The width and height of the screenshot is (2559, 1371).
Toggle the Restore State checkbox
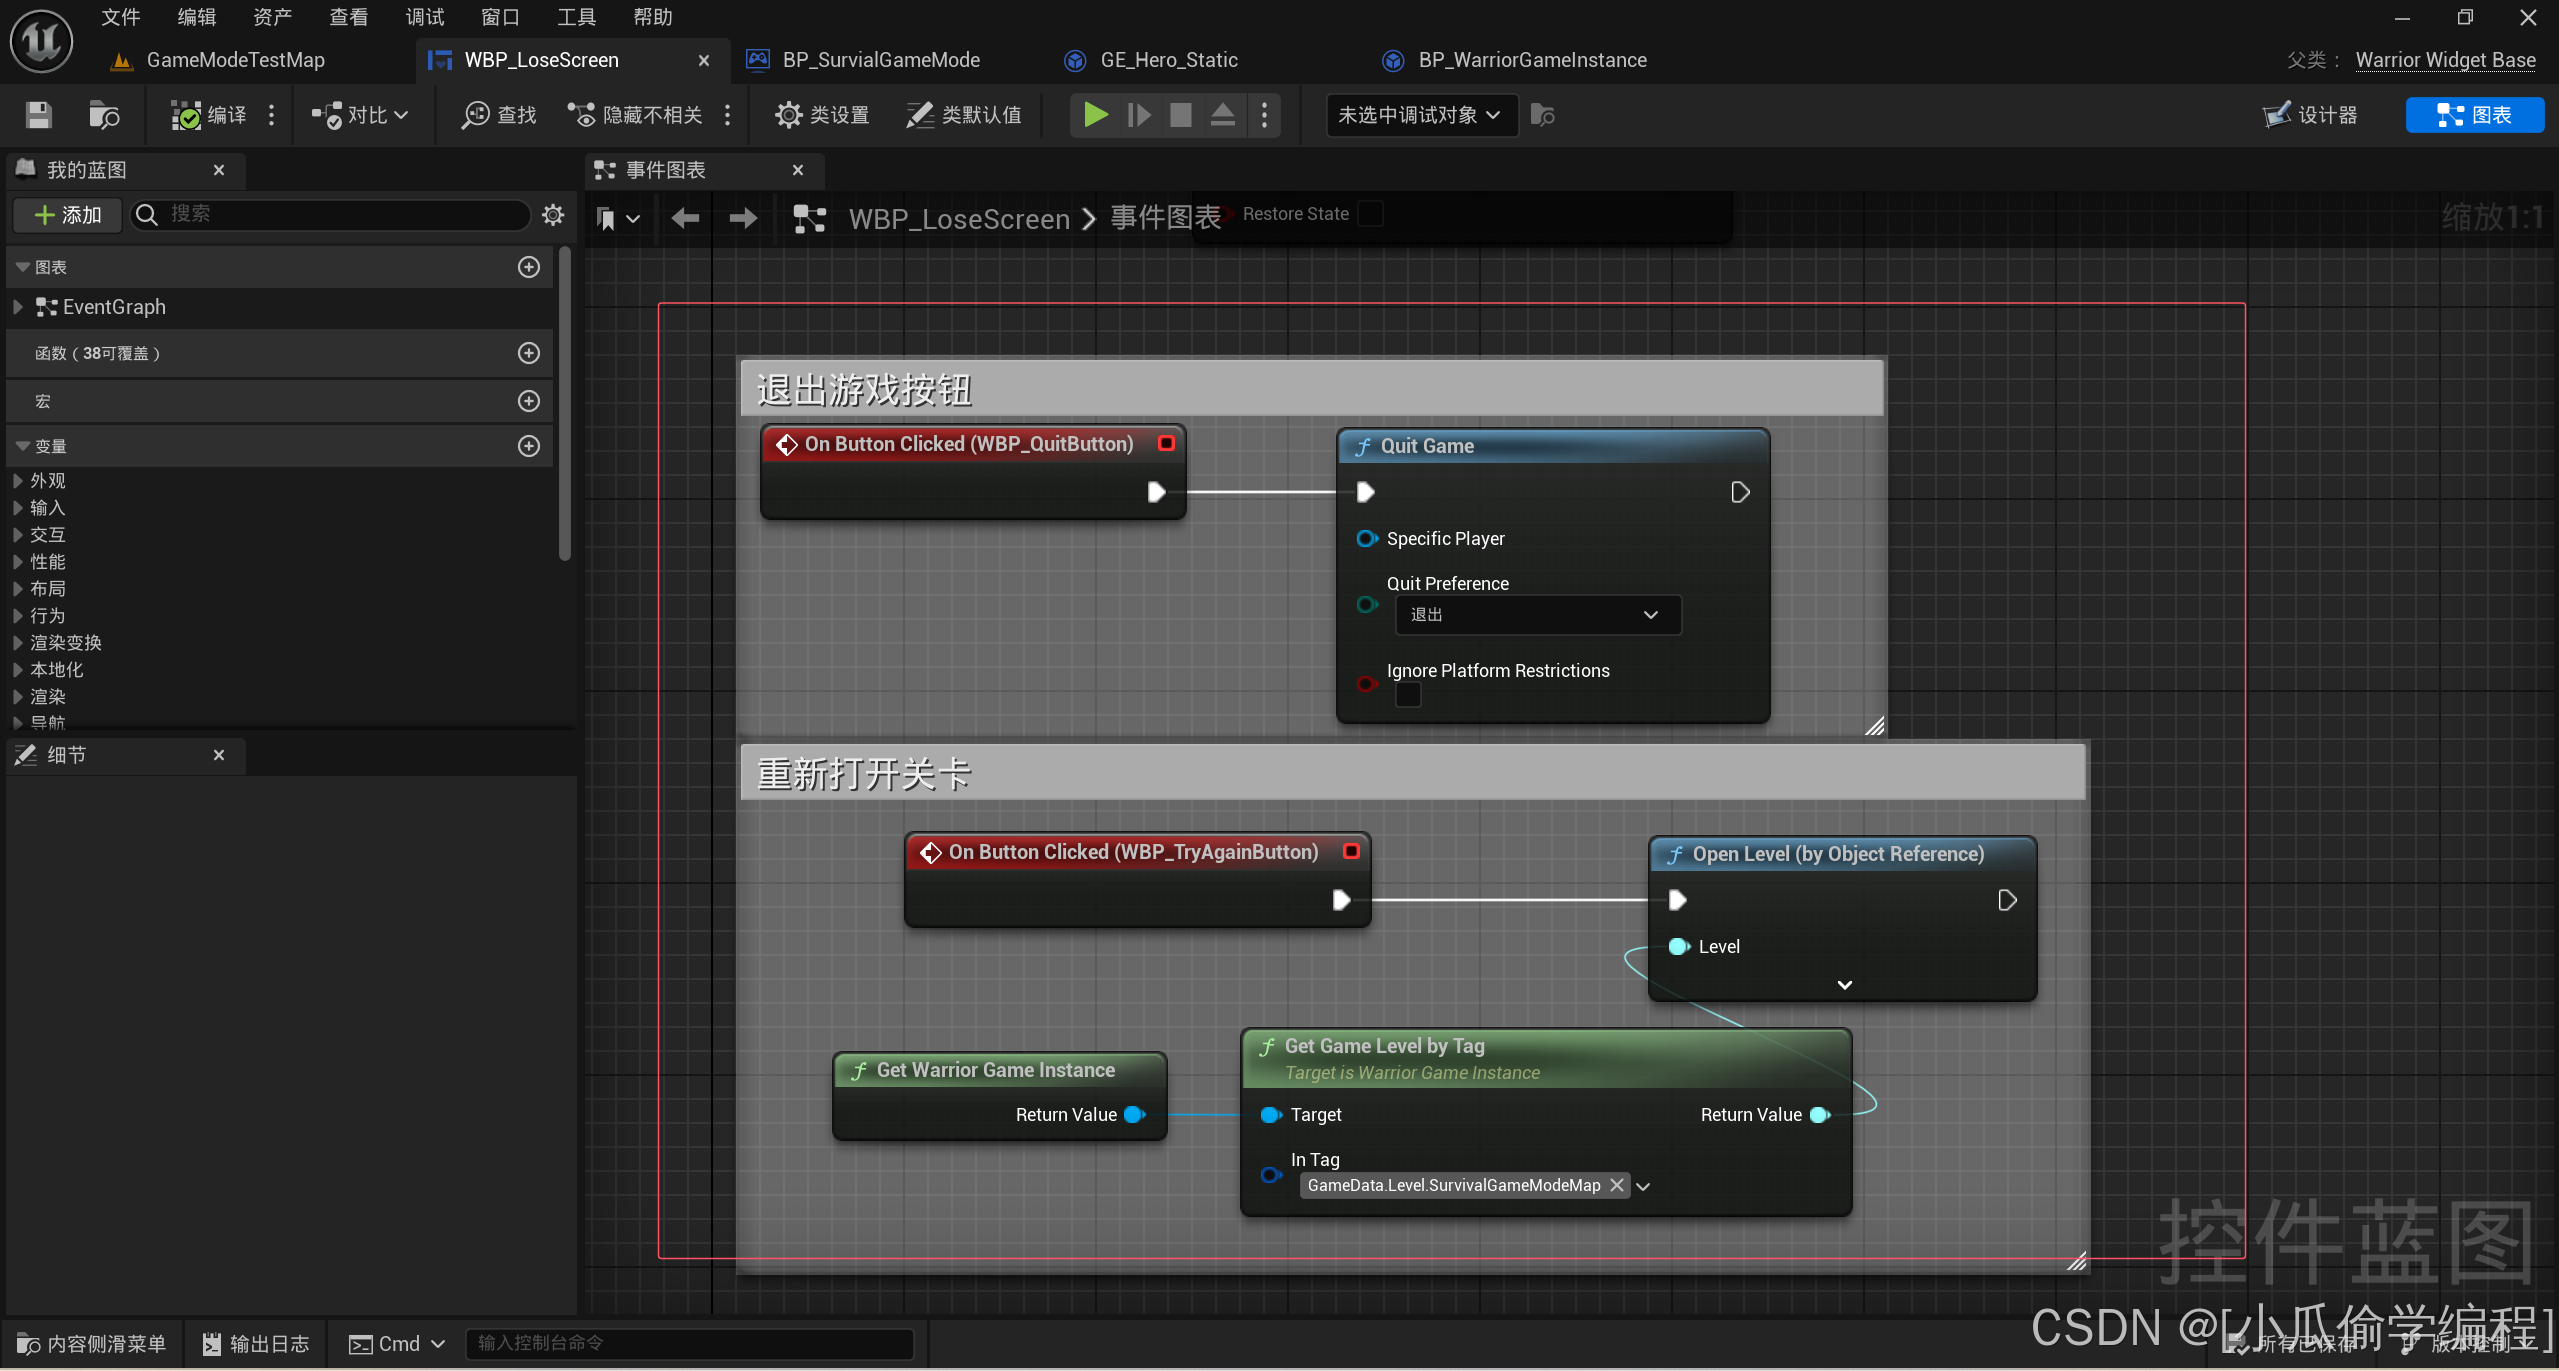click(x=1371, y=214)
